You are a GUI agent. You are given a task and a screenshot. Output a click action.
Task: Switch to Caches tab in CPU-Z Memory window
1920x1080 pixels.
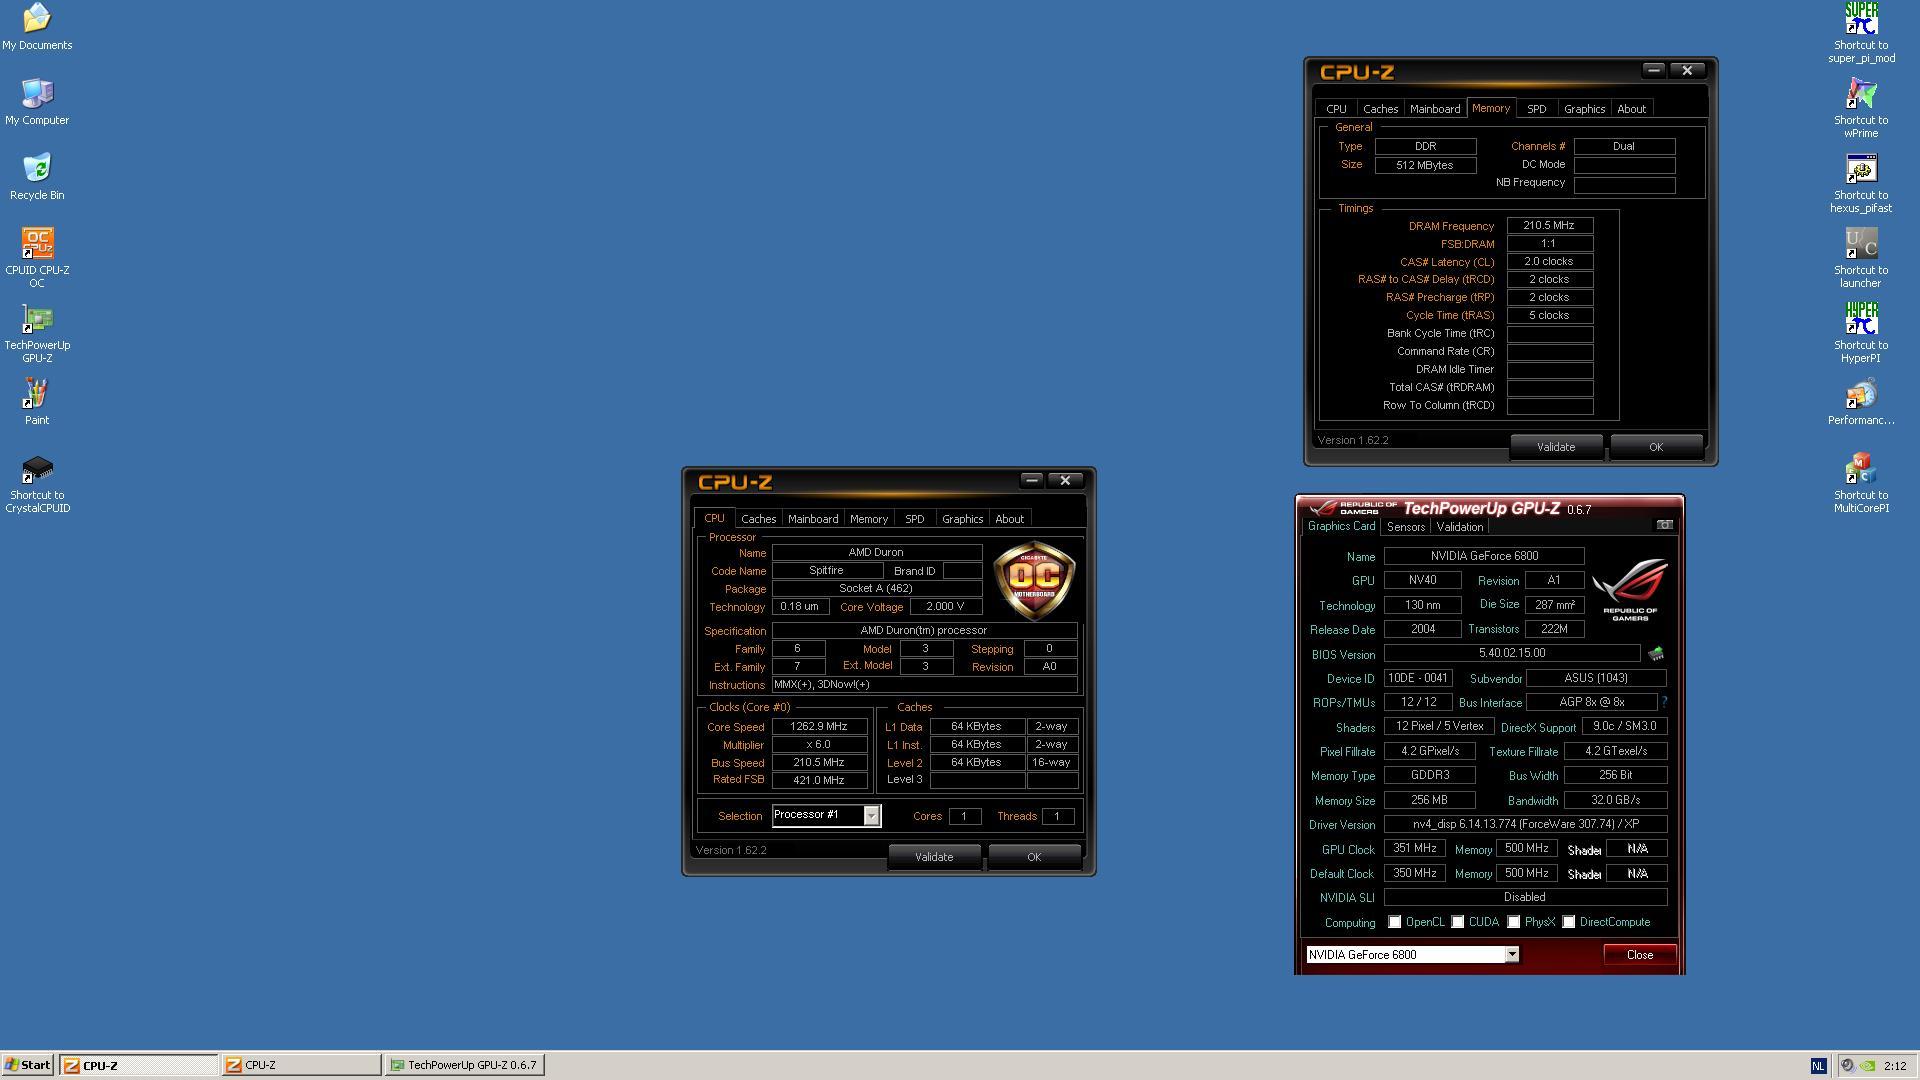(x=1380, y=109)
